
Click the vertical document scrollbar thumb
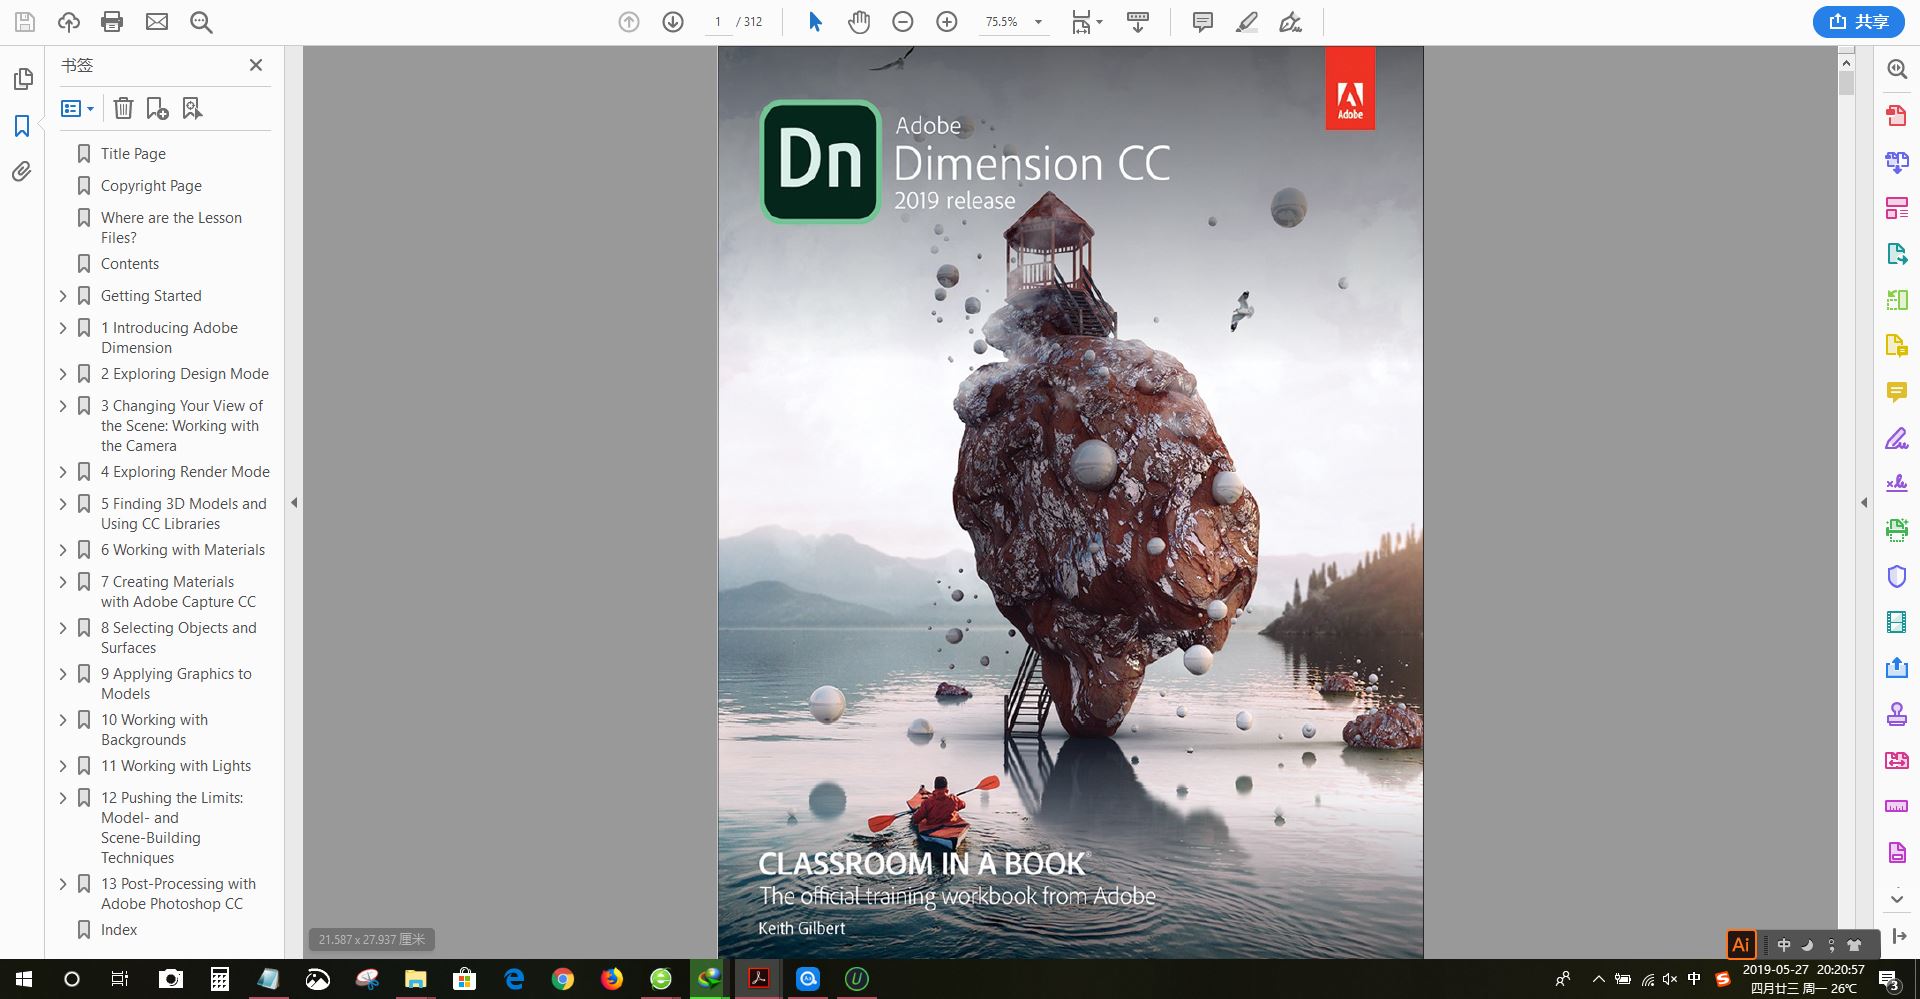[1846, 83]
